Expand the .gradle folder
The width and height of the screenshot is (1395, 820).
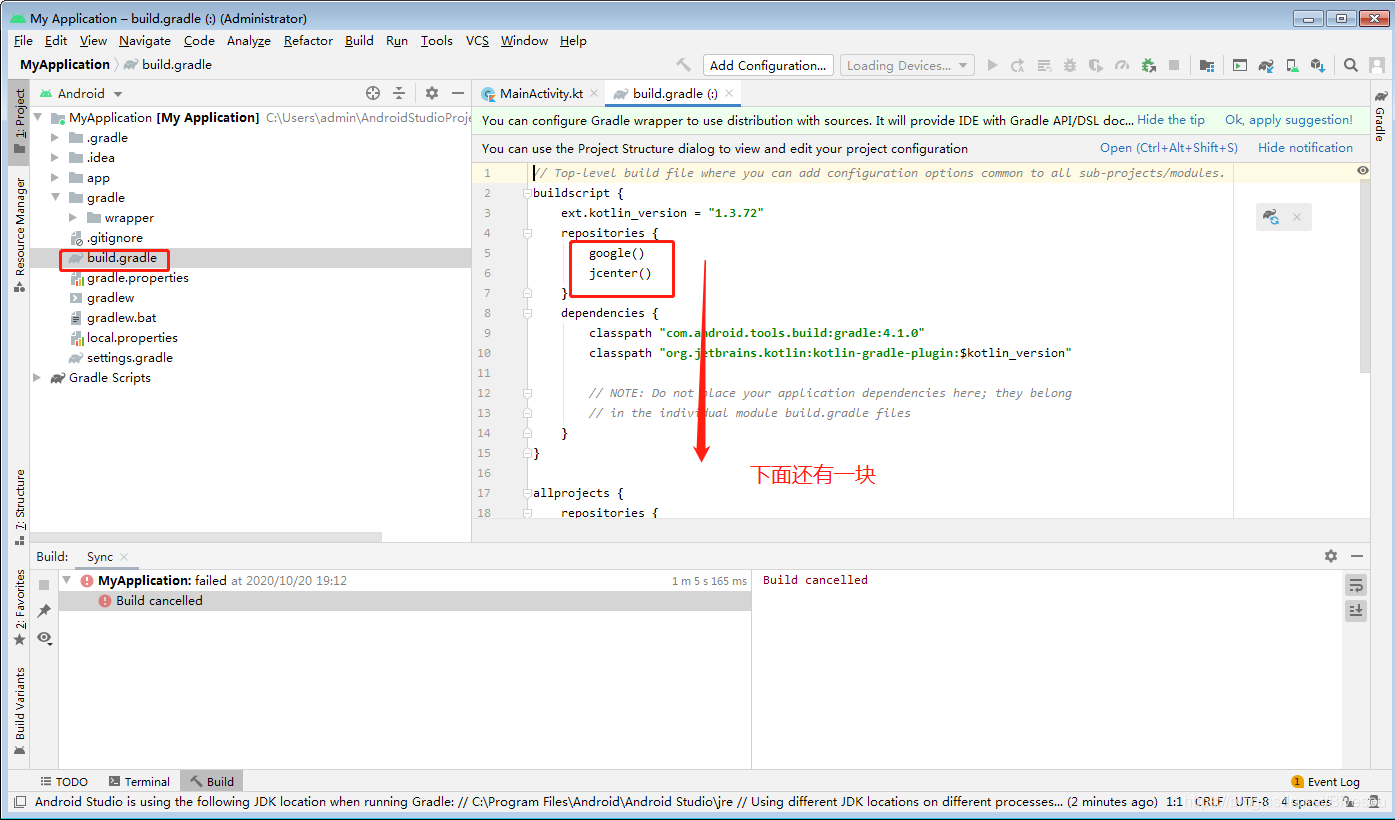coord(56,138)
